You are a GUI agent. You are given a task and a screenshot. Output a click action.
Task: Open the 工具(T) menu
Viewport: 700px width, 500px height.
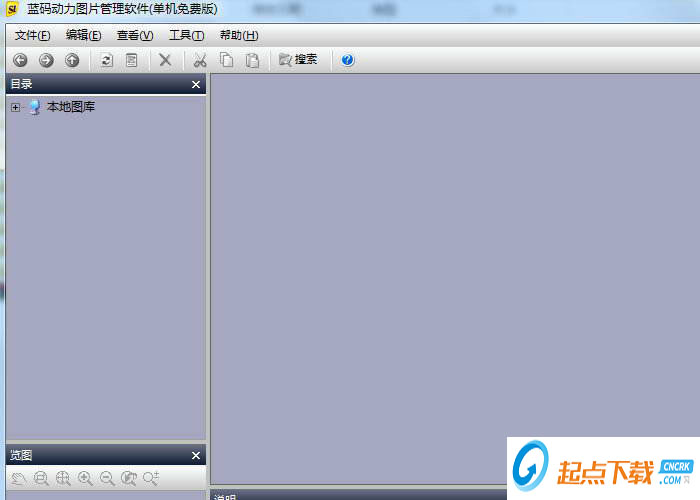pyautogui.click(x=187, y=35)
